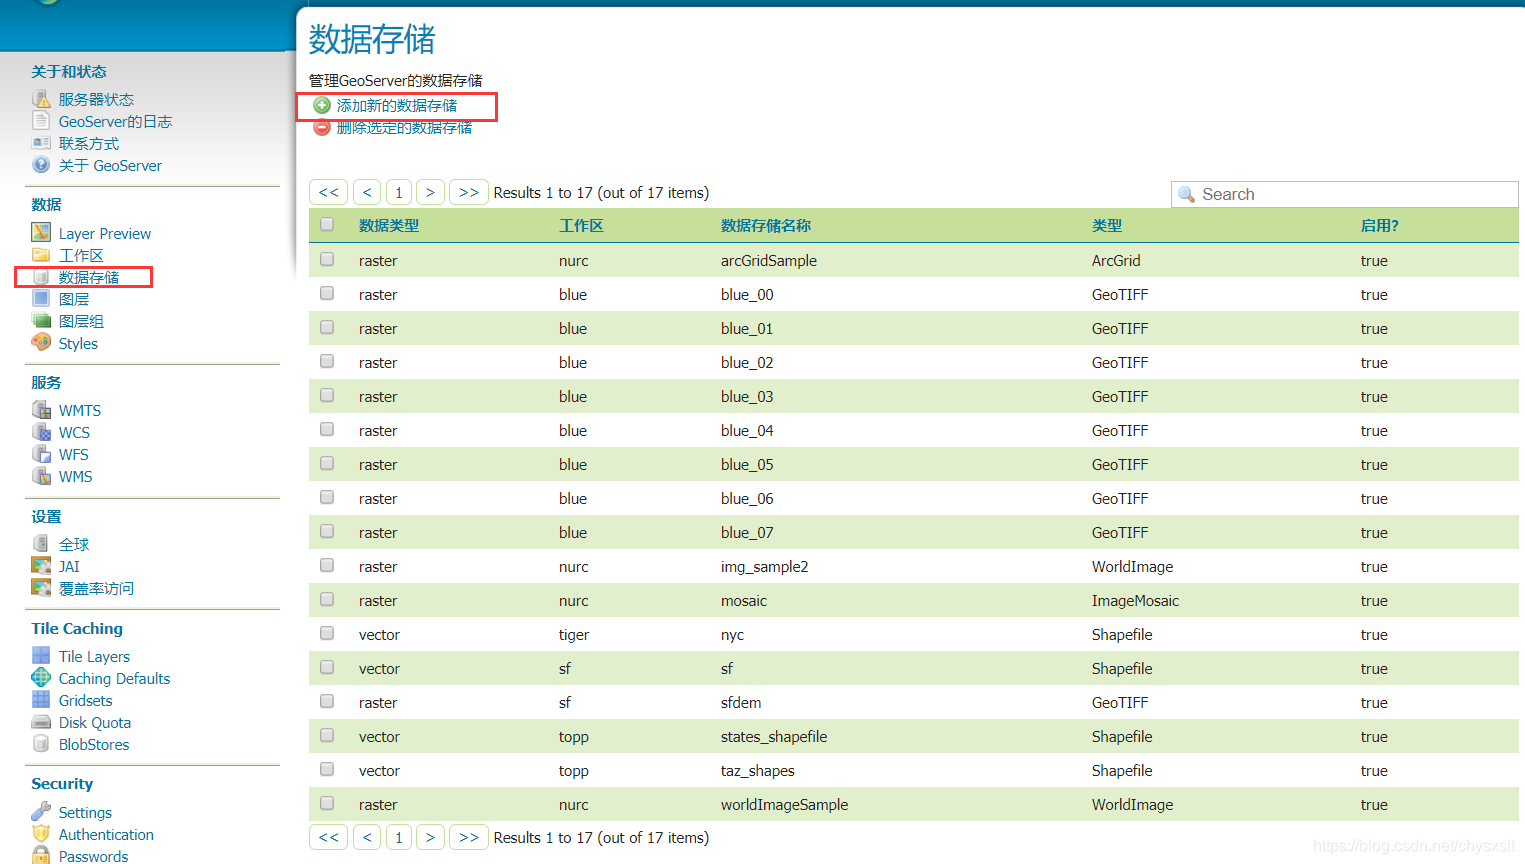Select page 1 in top pager

pyautogui.click(x=399, y=192)
